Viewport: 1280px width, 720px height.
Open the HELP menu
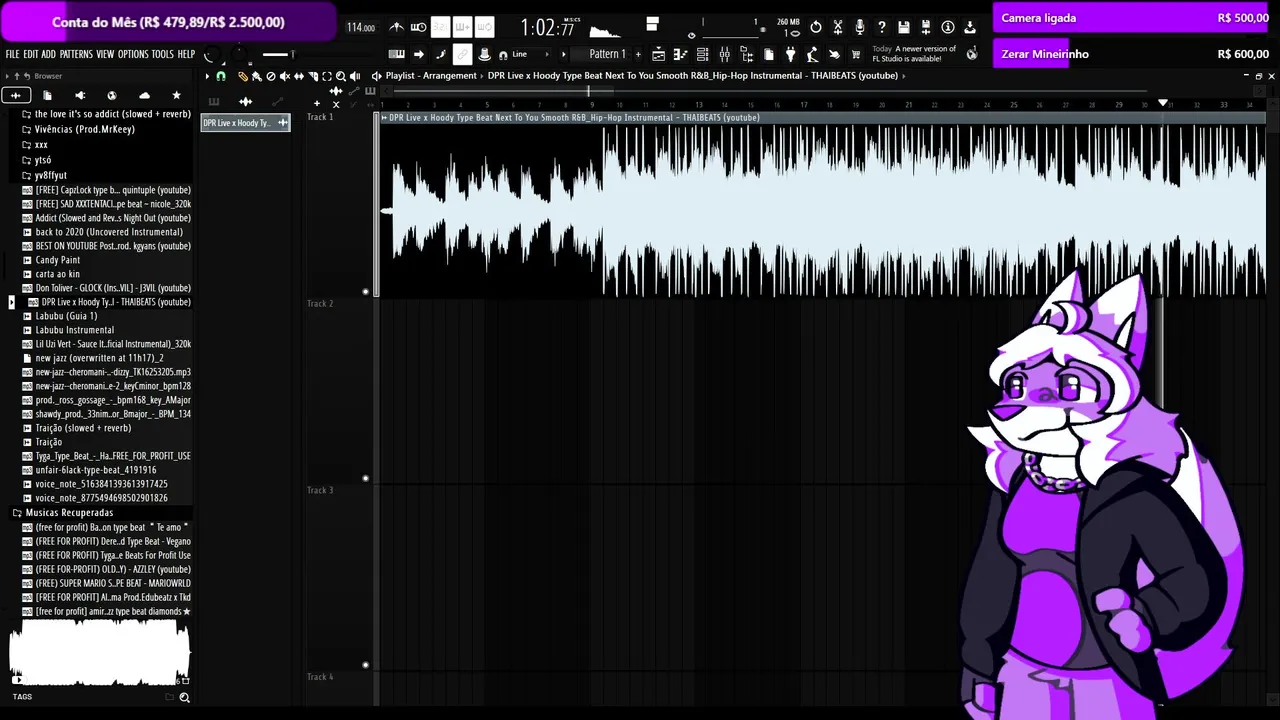pyautogui.click(x=186, y=54)
